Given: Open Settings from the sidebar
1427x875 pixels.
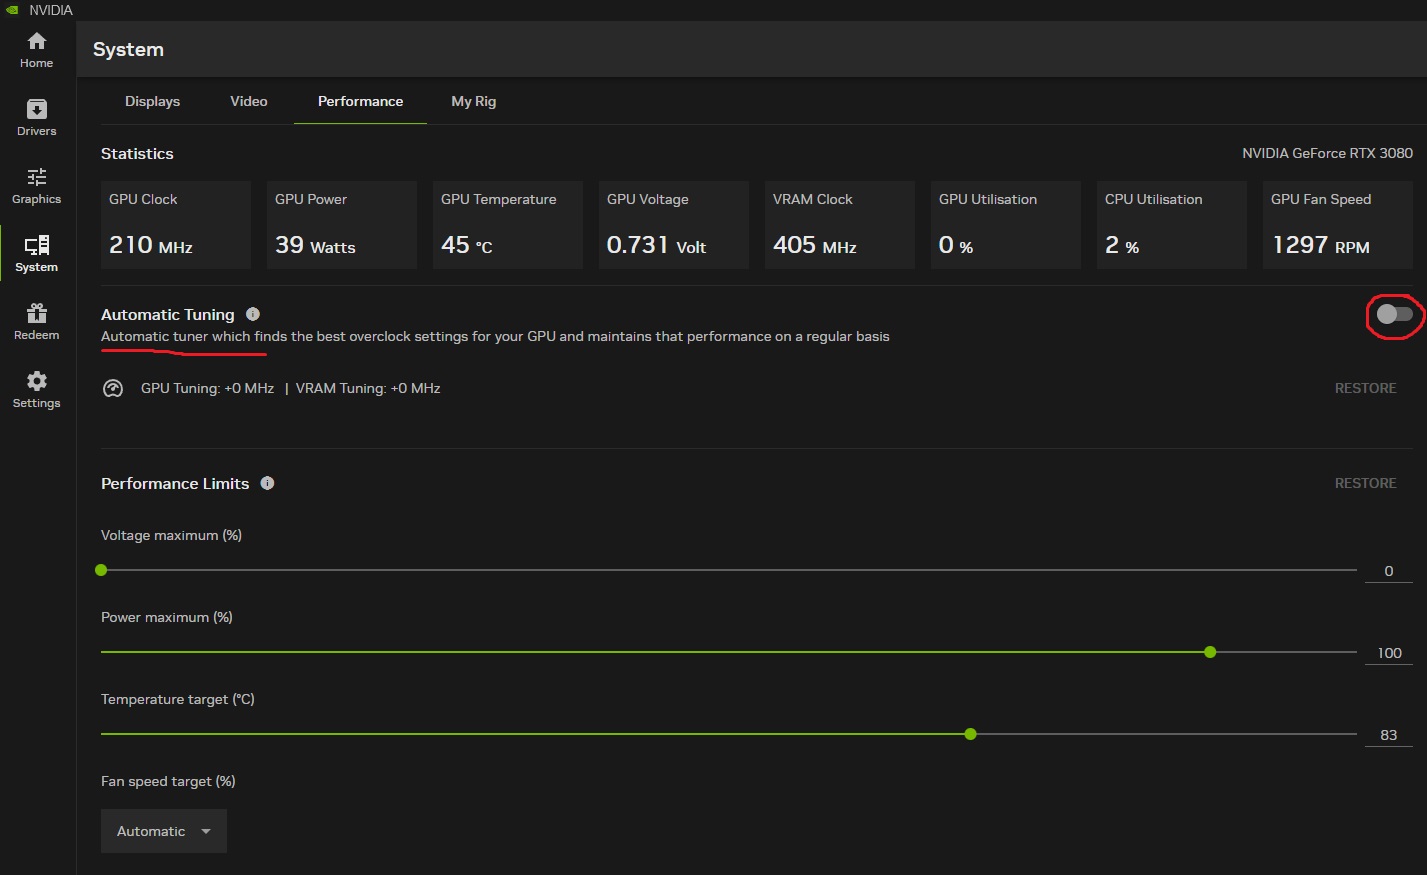Looking at the screenshot, I should [37, 390].
